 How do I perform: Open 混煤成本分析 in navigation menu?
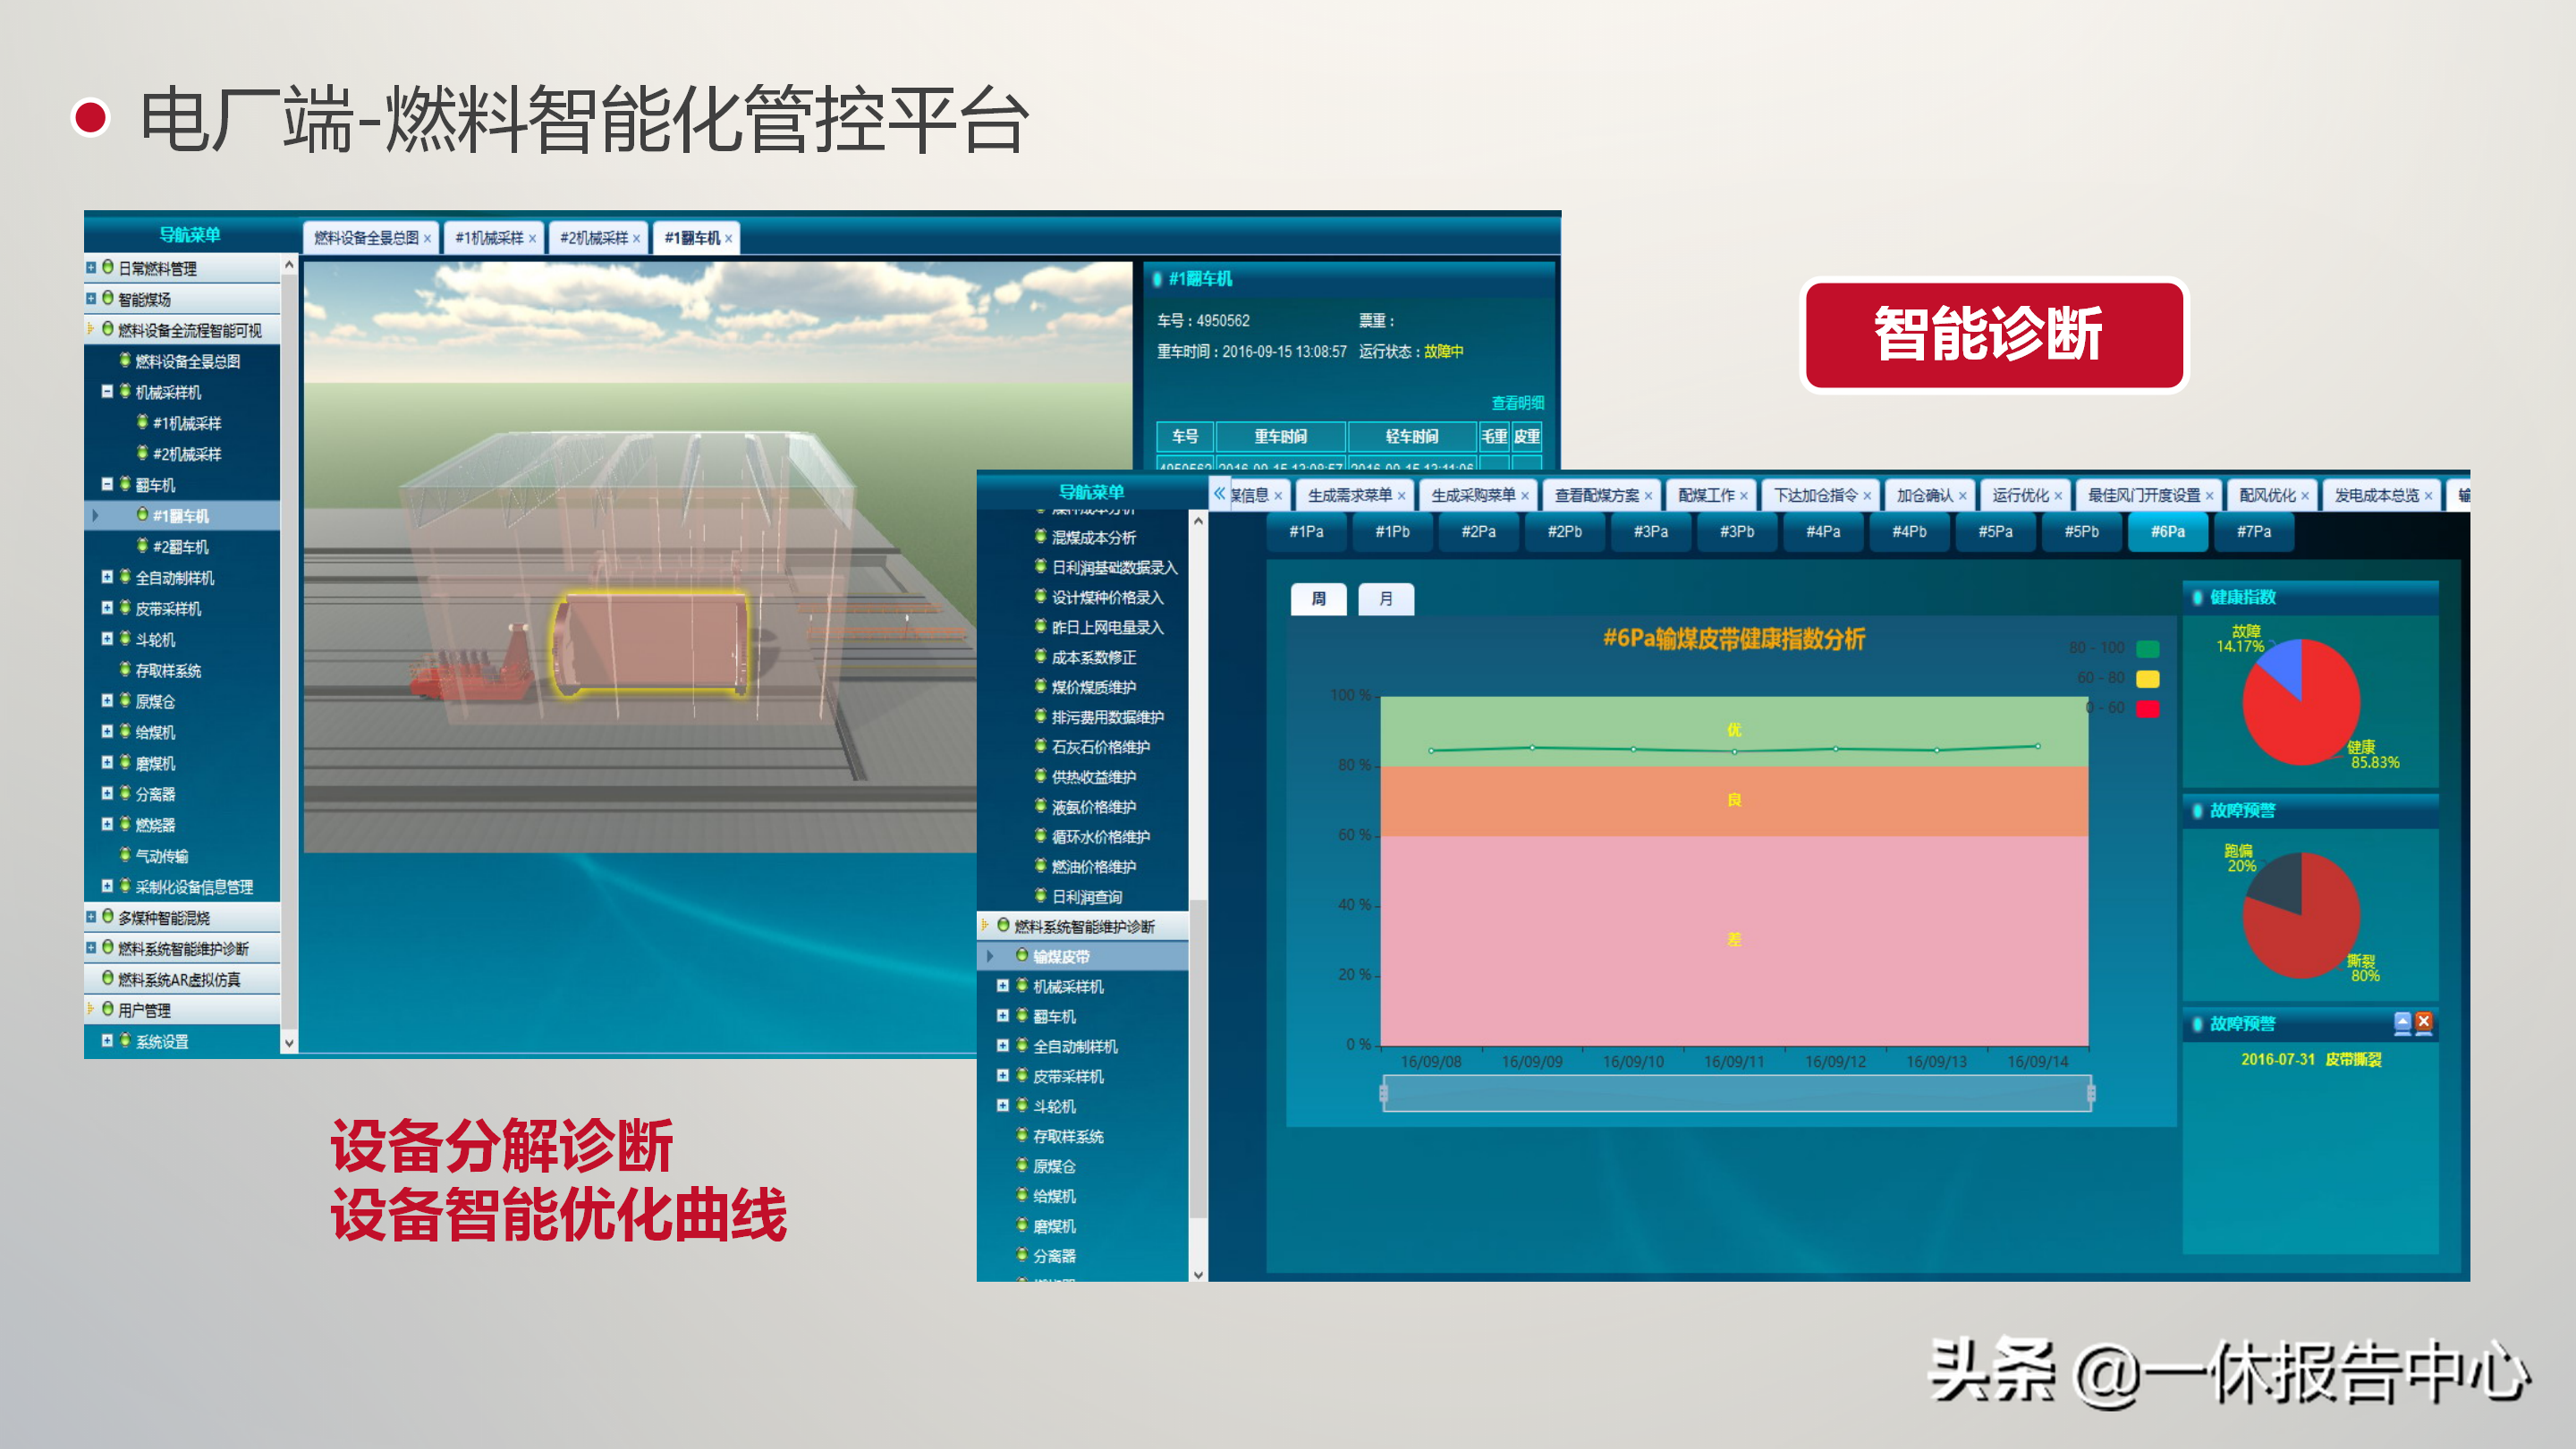(x=1093, y=538)
